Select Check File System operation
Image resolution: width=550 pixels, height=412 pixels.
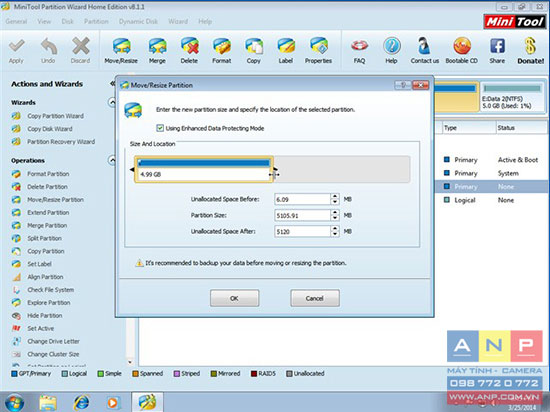point(51,290)
